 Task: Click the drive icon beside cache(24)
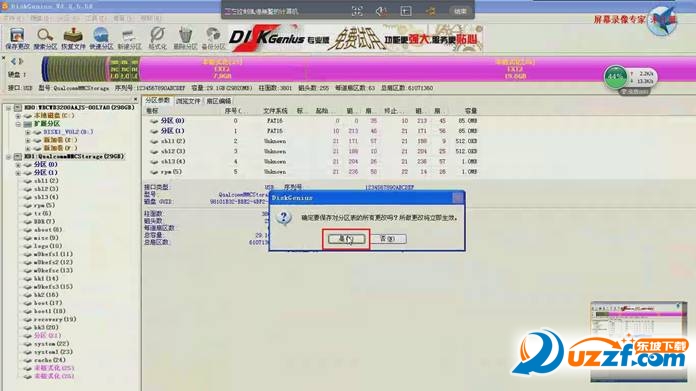pyautogui.click(x=28, y=360)
